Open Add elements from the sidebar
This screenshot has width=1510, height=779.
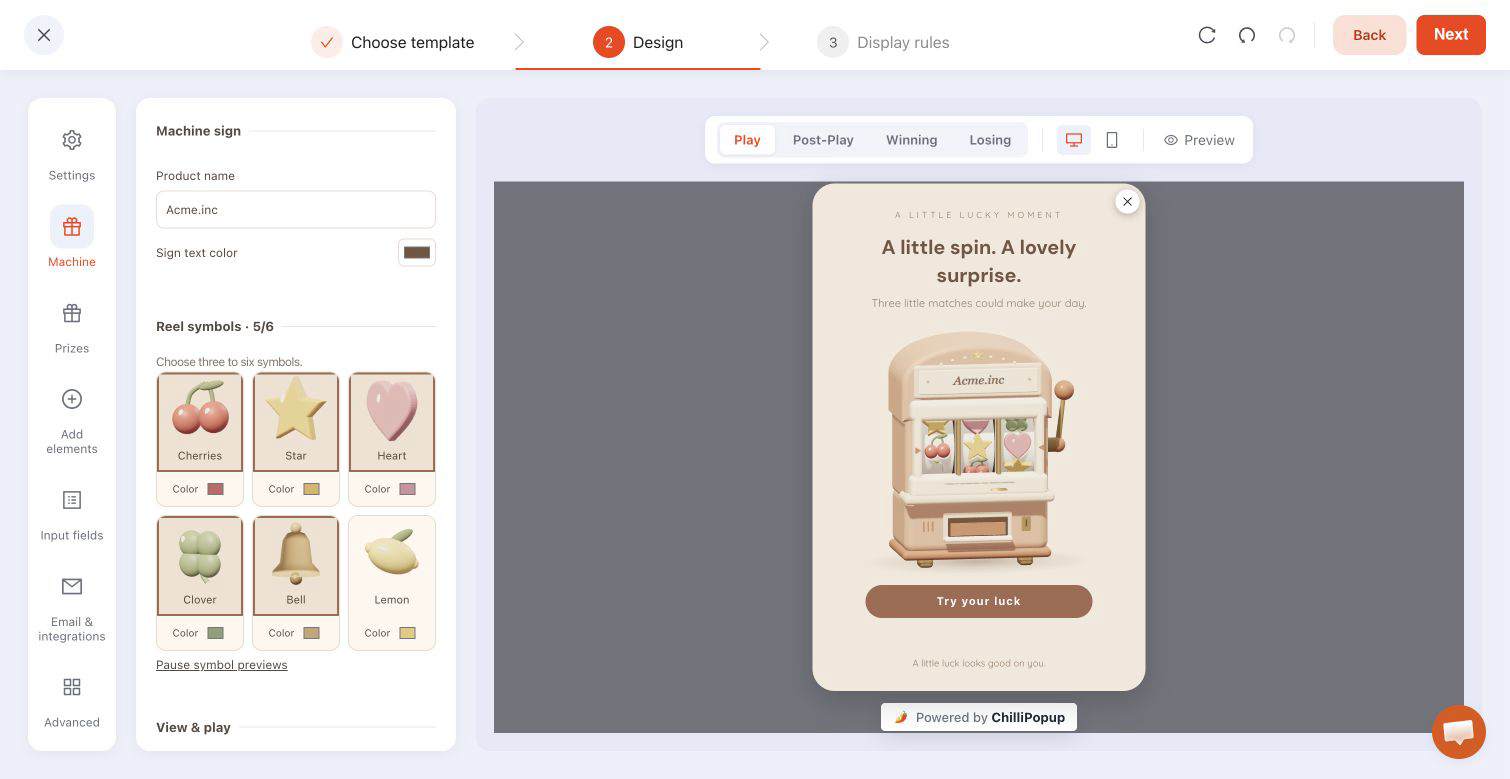click(x=72, y=420)
